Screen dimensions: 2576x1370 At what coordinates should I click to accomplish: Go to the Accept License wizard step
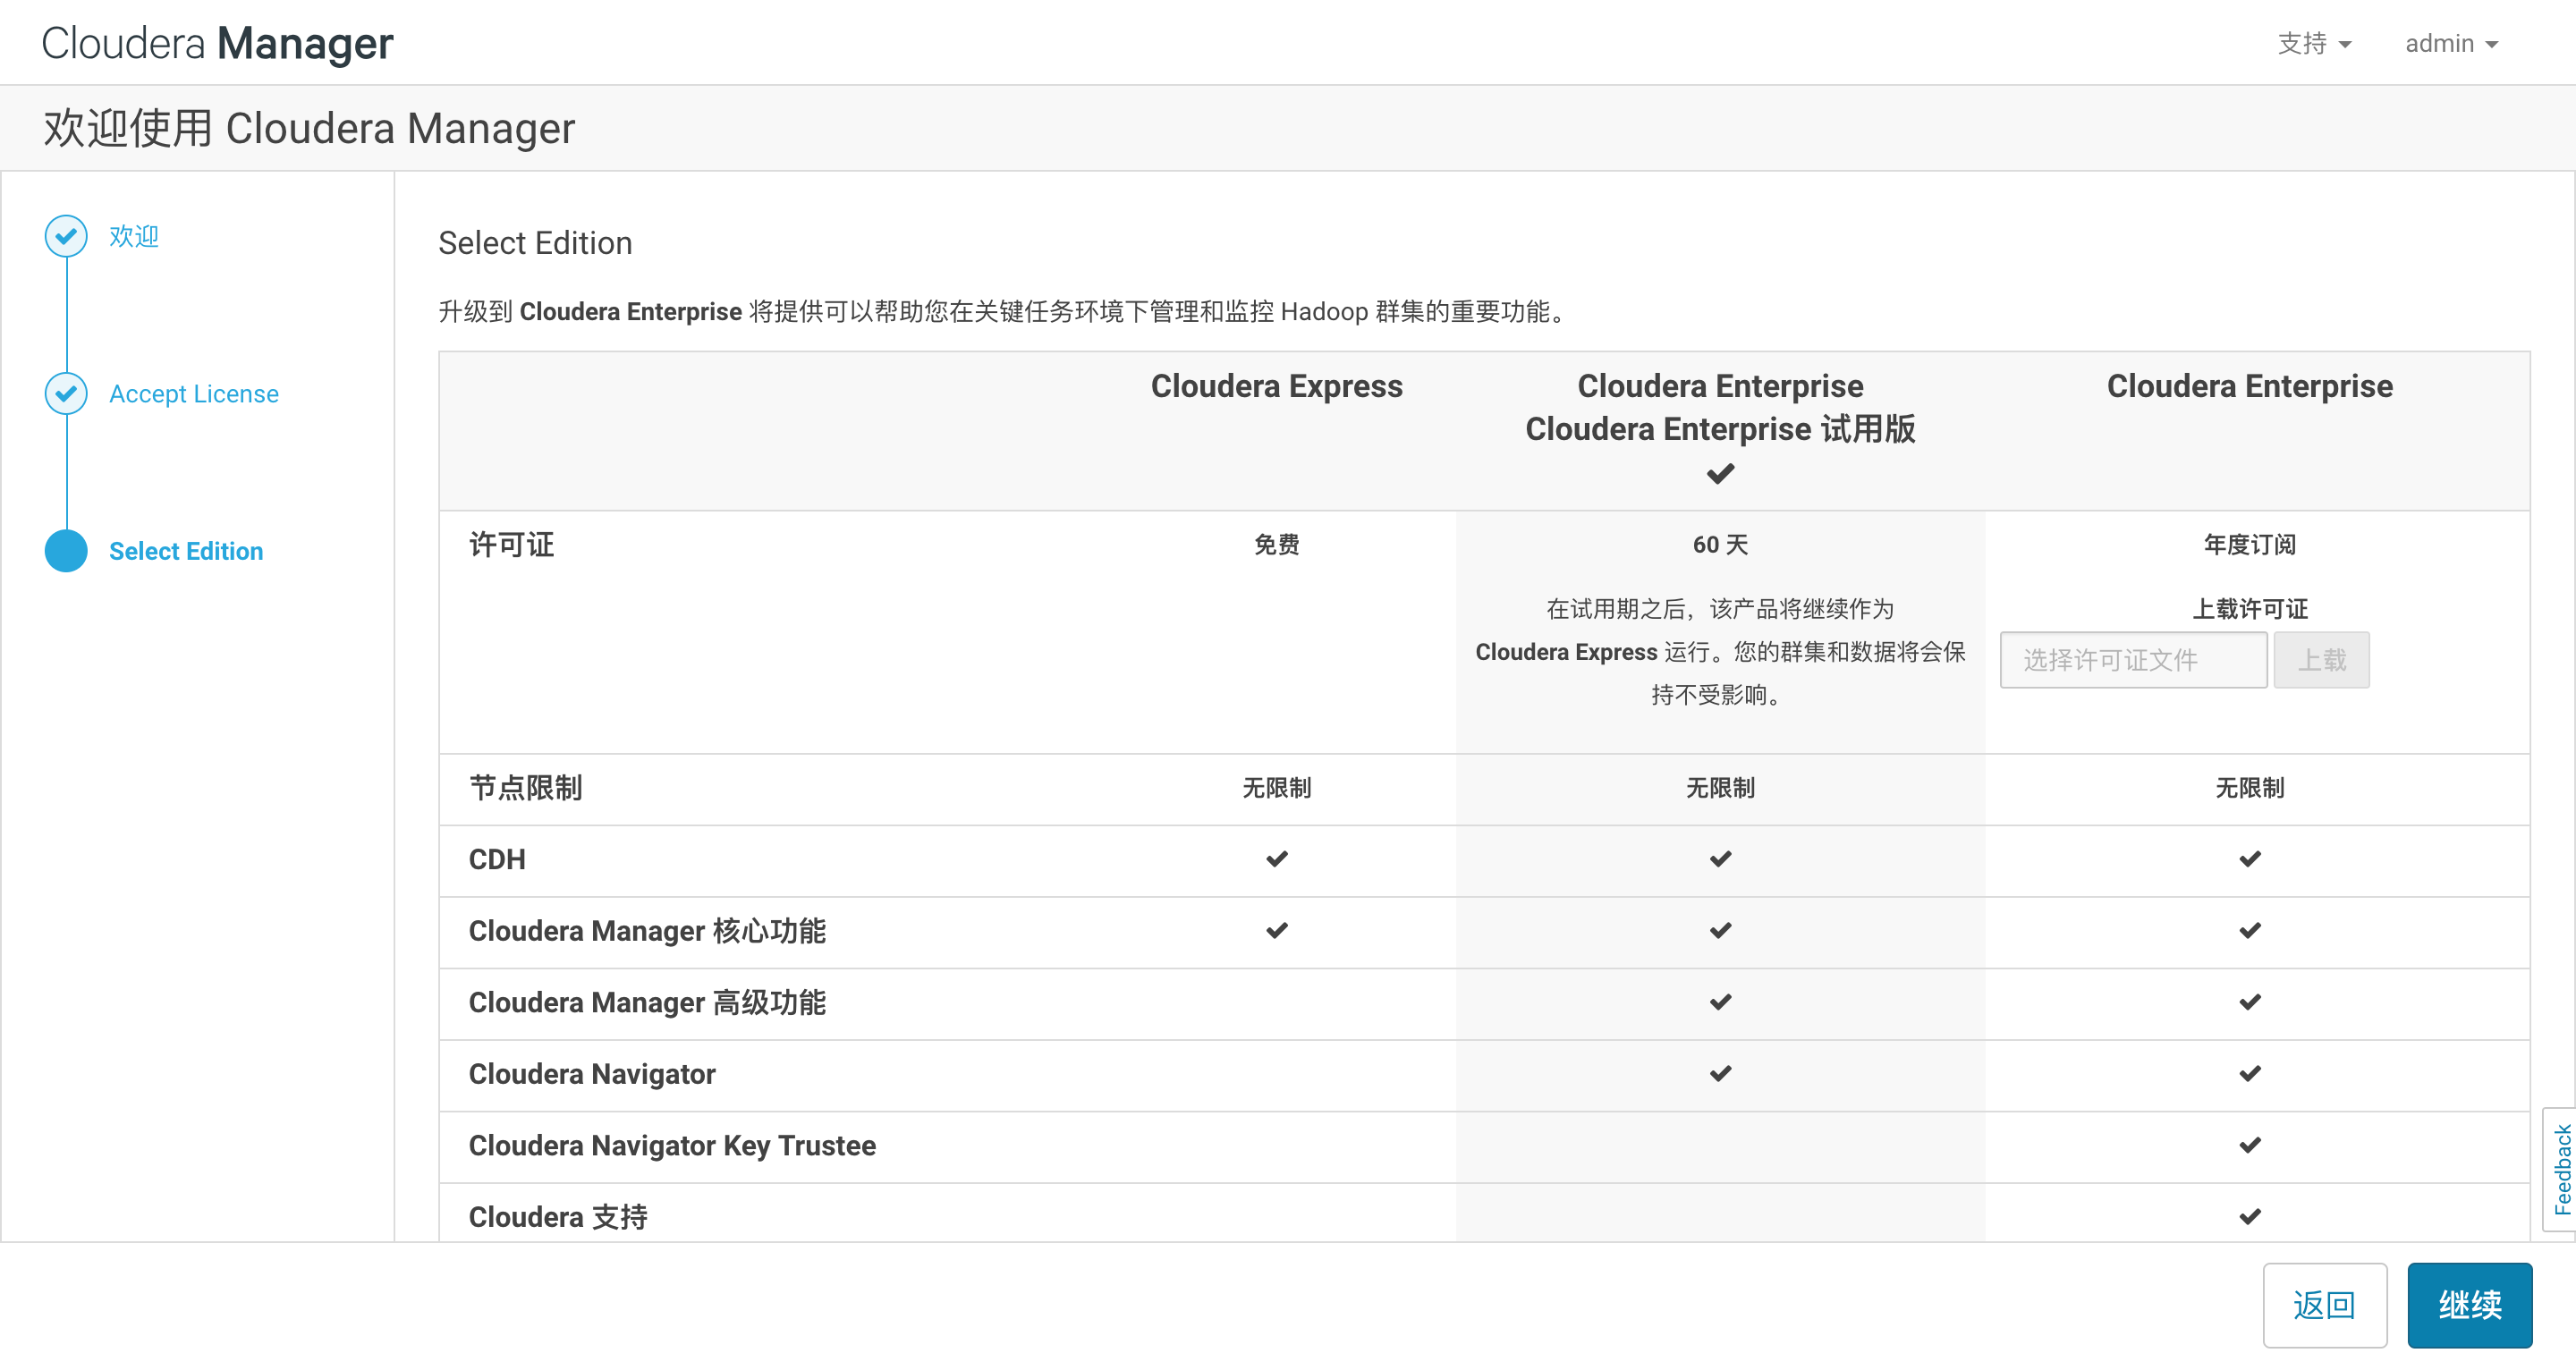194,394
